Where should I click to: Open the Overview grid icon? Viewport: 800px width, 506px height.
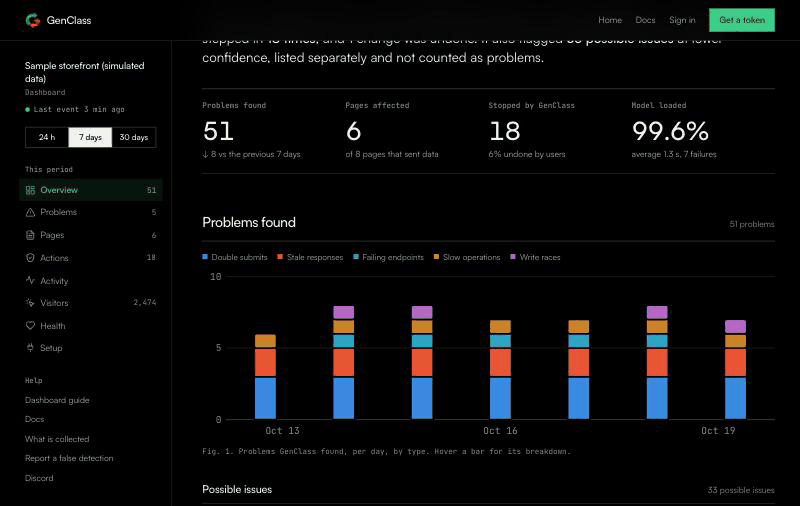click(x=30, y=190)
